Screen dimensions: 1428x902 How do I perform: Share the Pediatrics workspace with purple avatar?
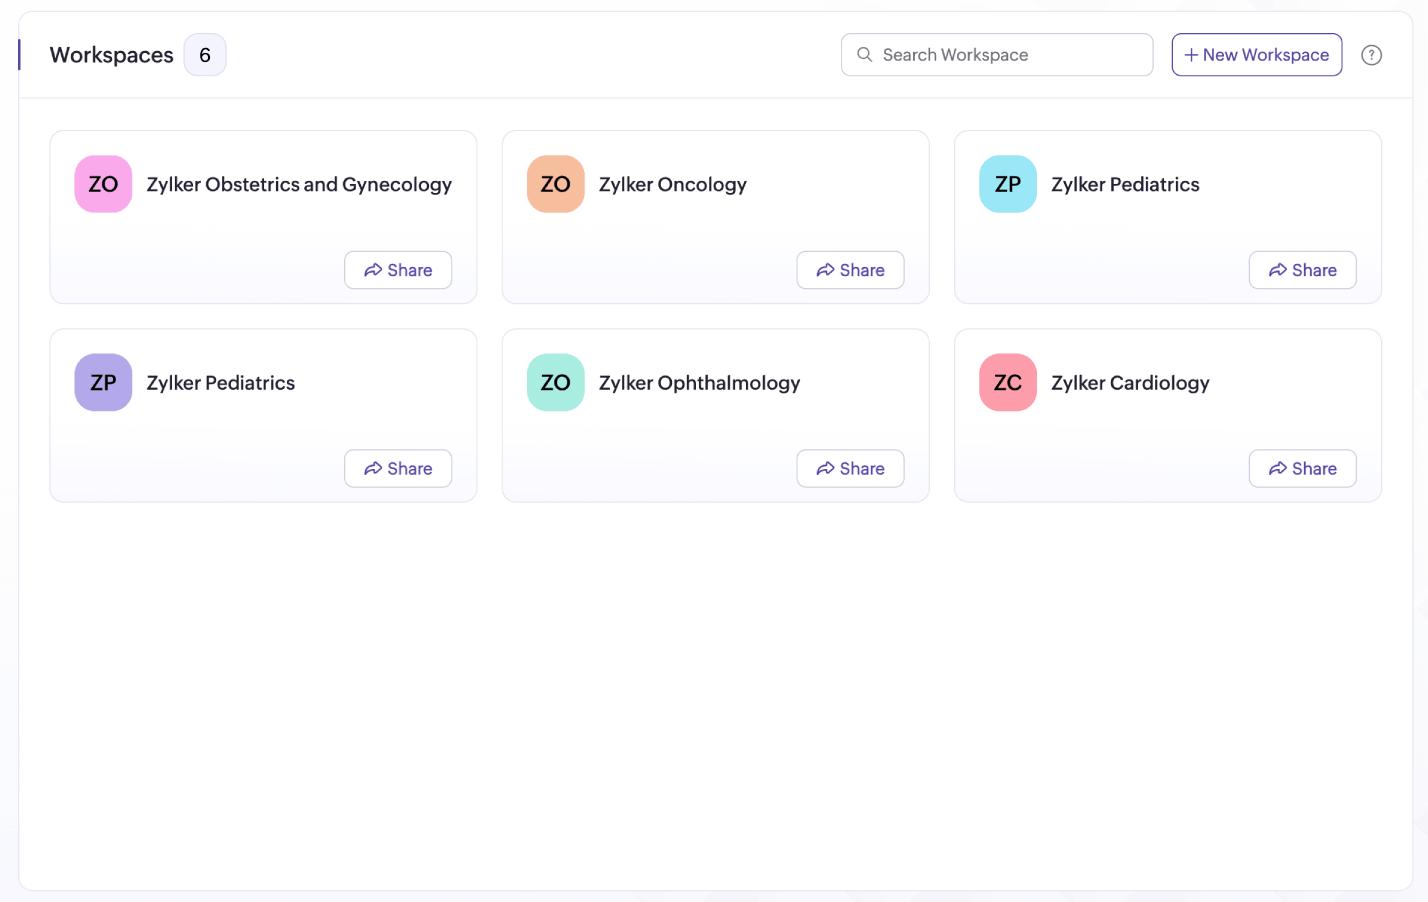pyautogui.click(x=398, y=468)
